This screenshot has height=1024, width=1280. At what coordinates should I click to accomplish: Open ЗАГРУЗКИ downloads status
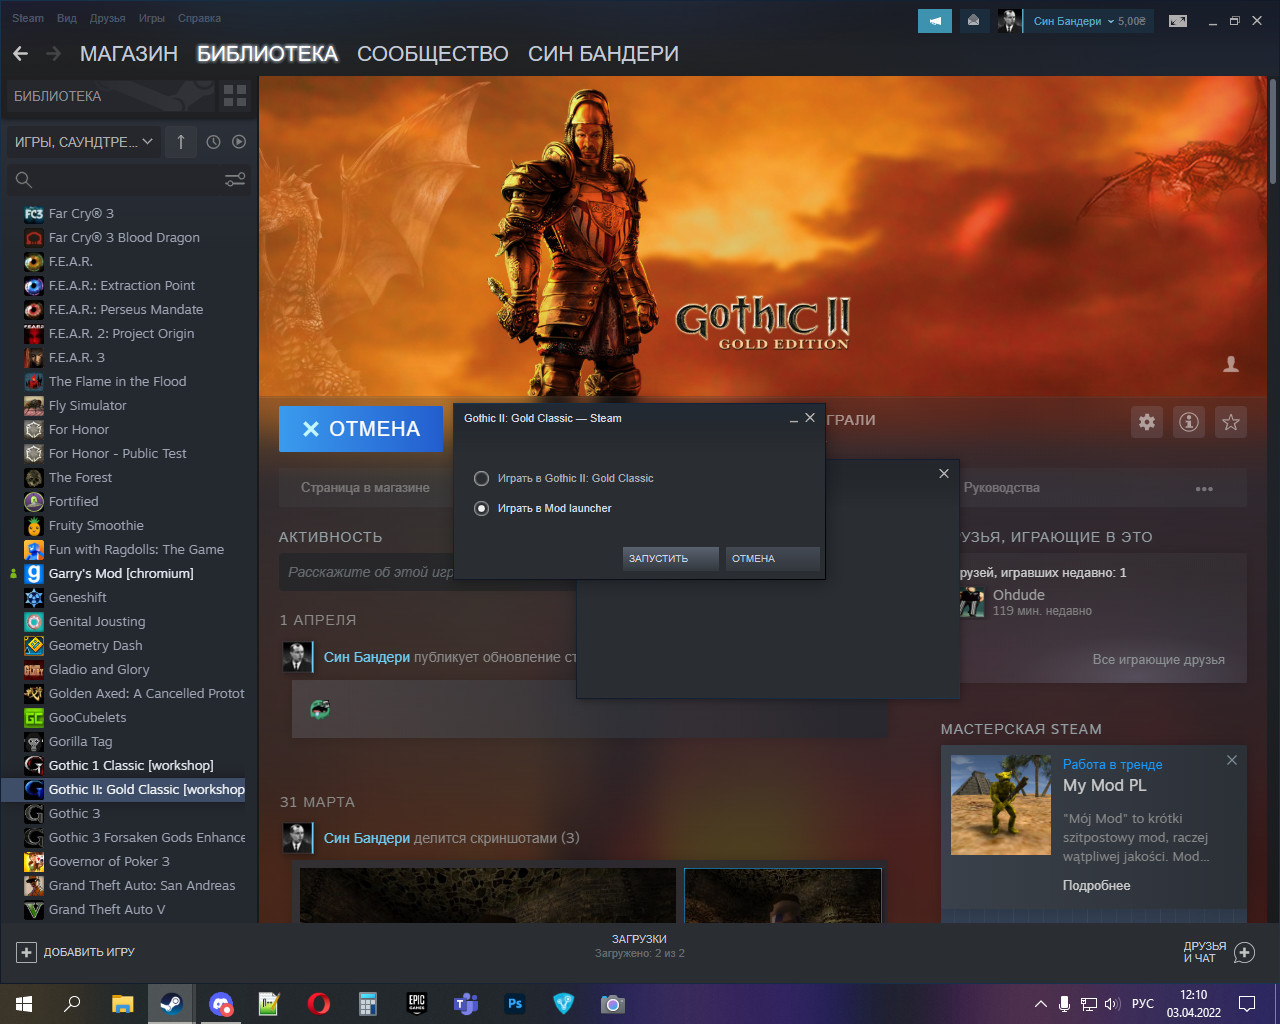(x=639, y=946)
